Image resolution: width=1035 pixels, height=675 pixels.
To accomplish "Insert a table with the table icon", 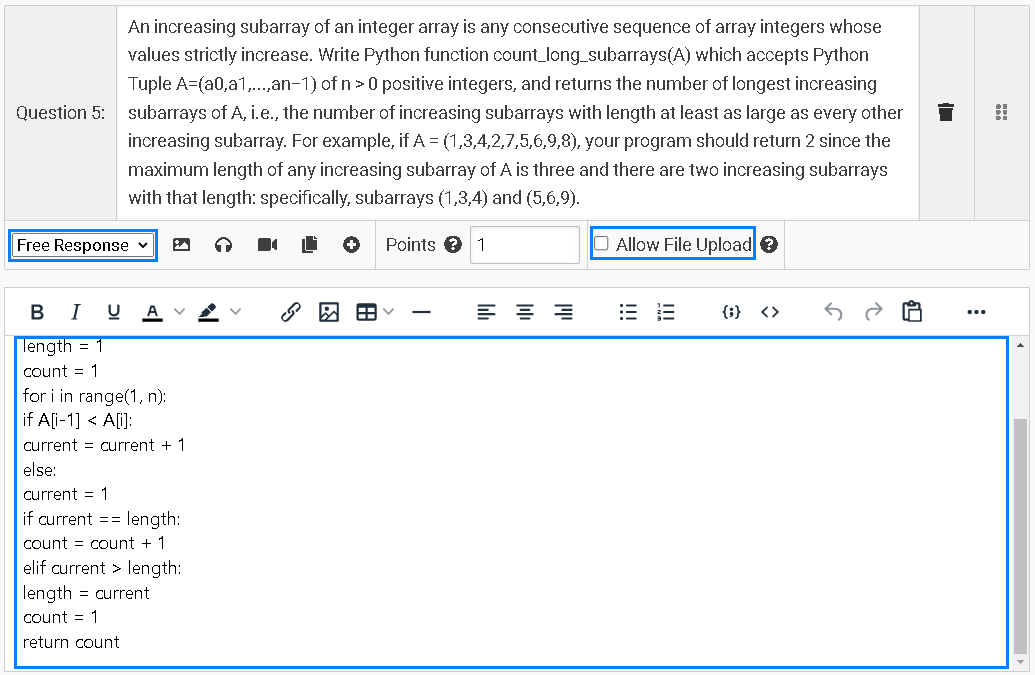I will coord(366,312).
